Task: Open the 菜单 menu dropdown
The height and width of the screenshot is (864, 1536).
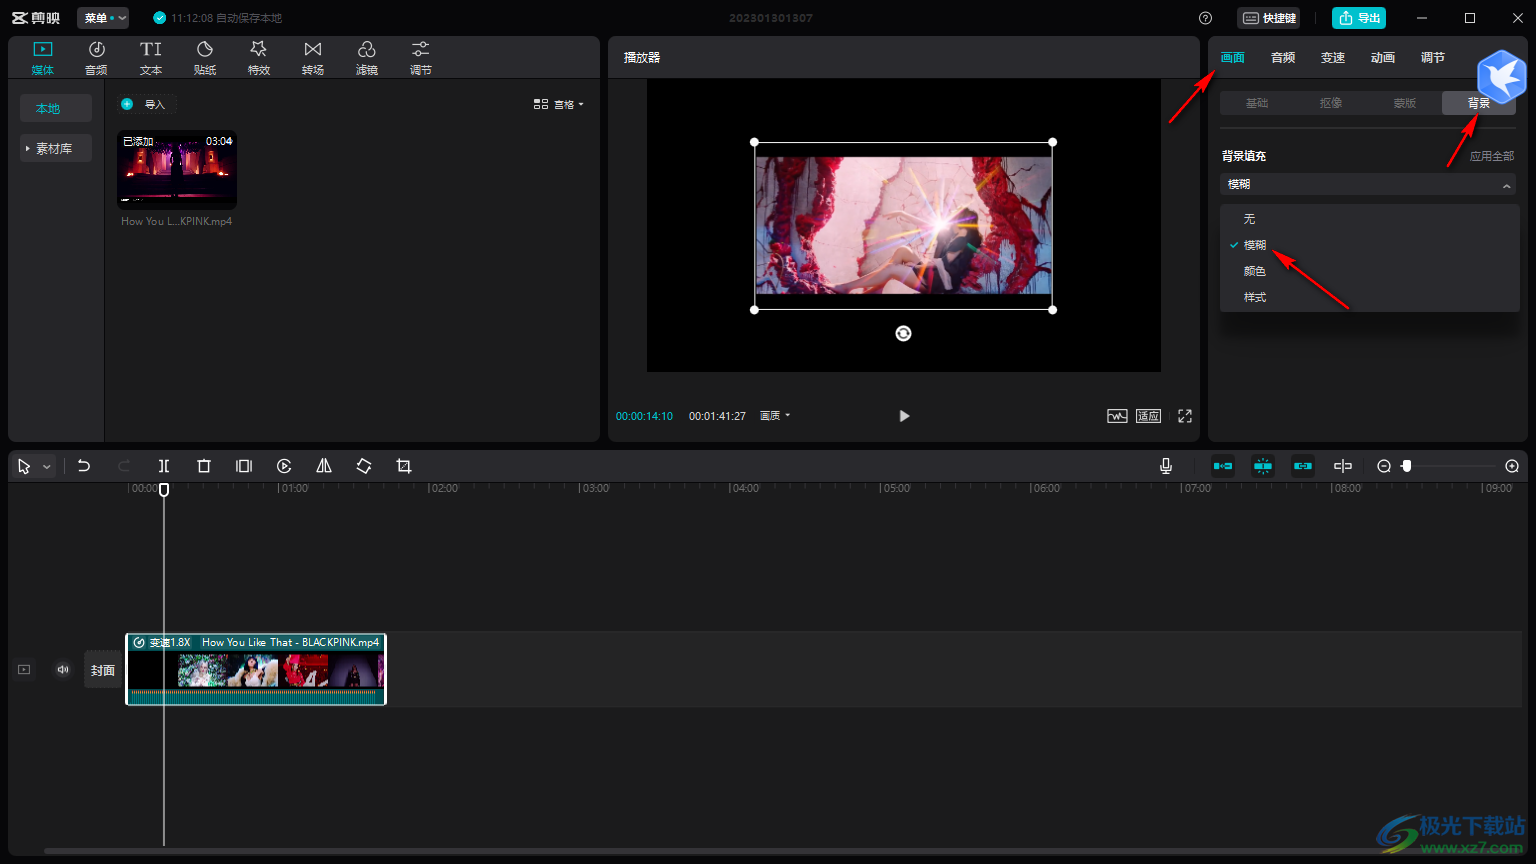Action: (103, 18)
